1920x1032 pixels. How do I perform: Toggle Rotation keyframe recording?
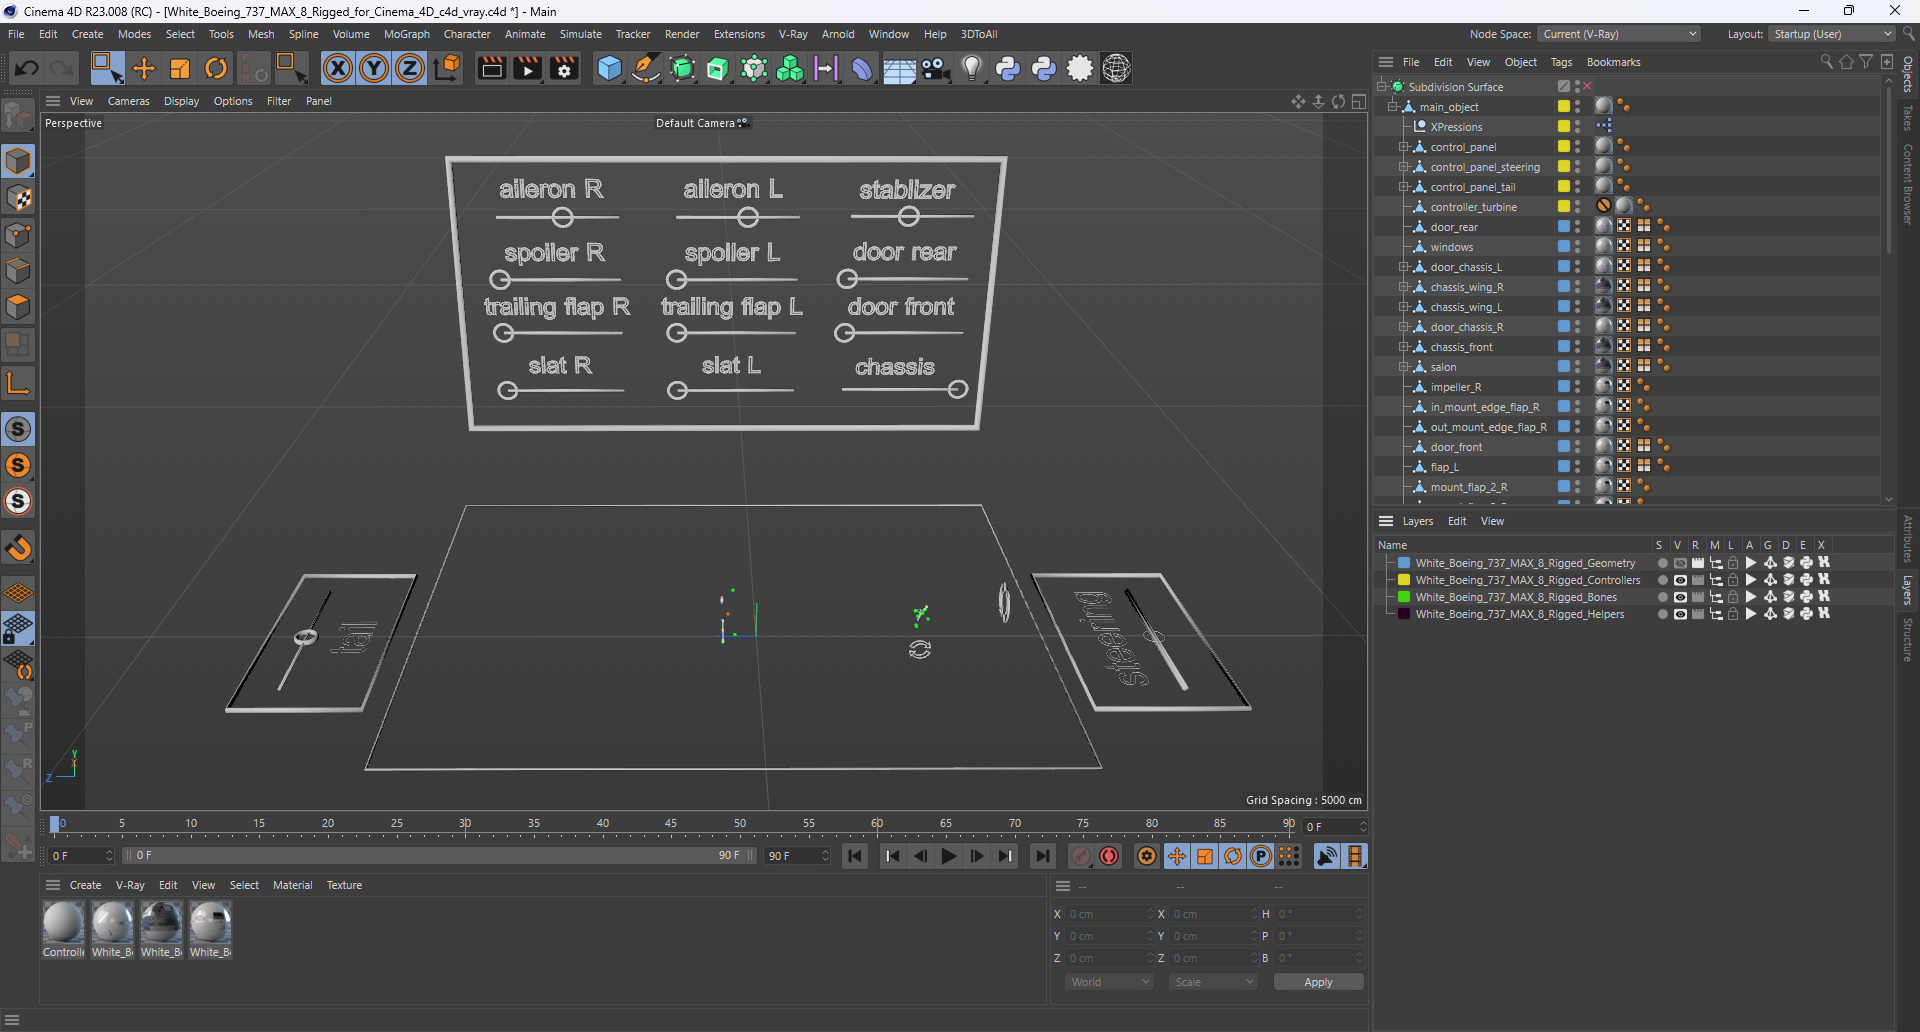tap(1233, 856)
